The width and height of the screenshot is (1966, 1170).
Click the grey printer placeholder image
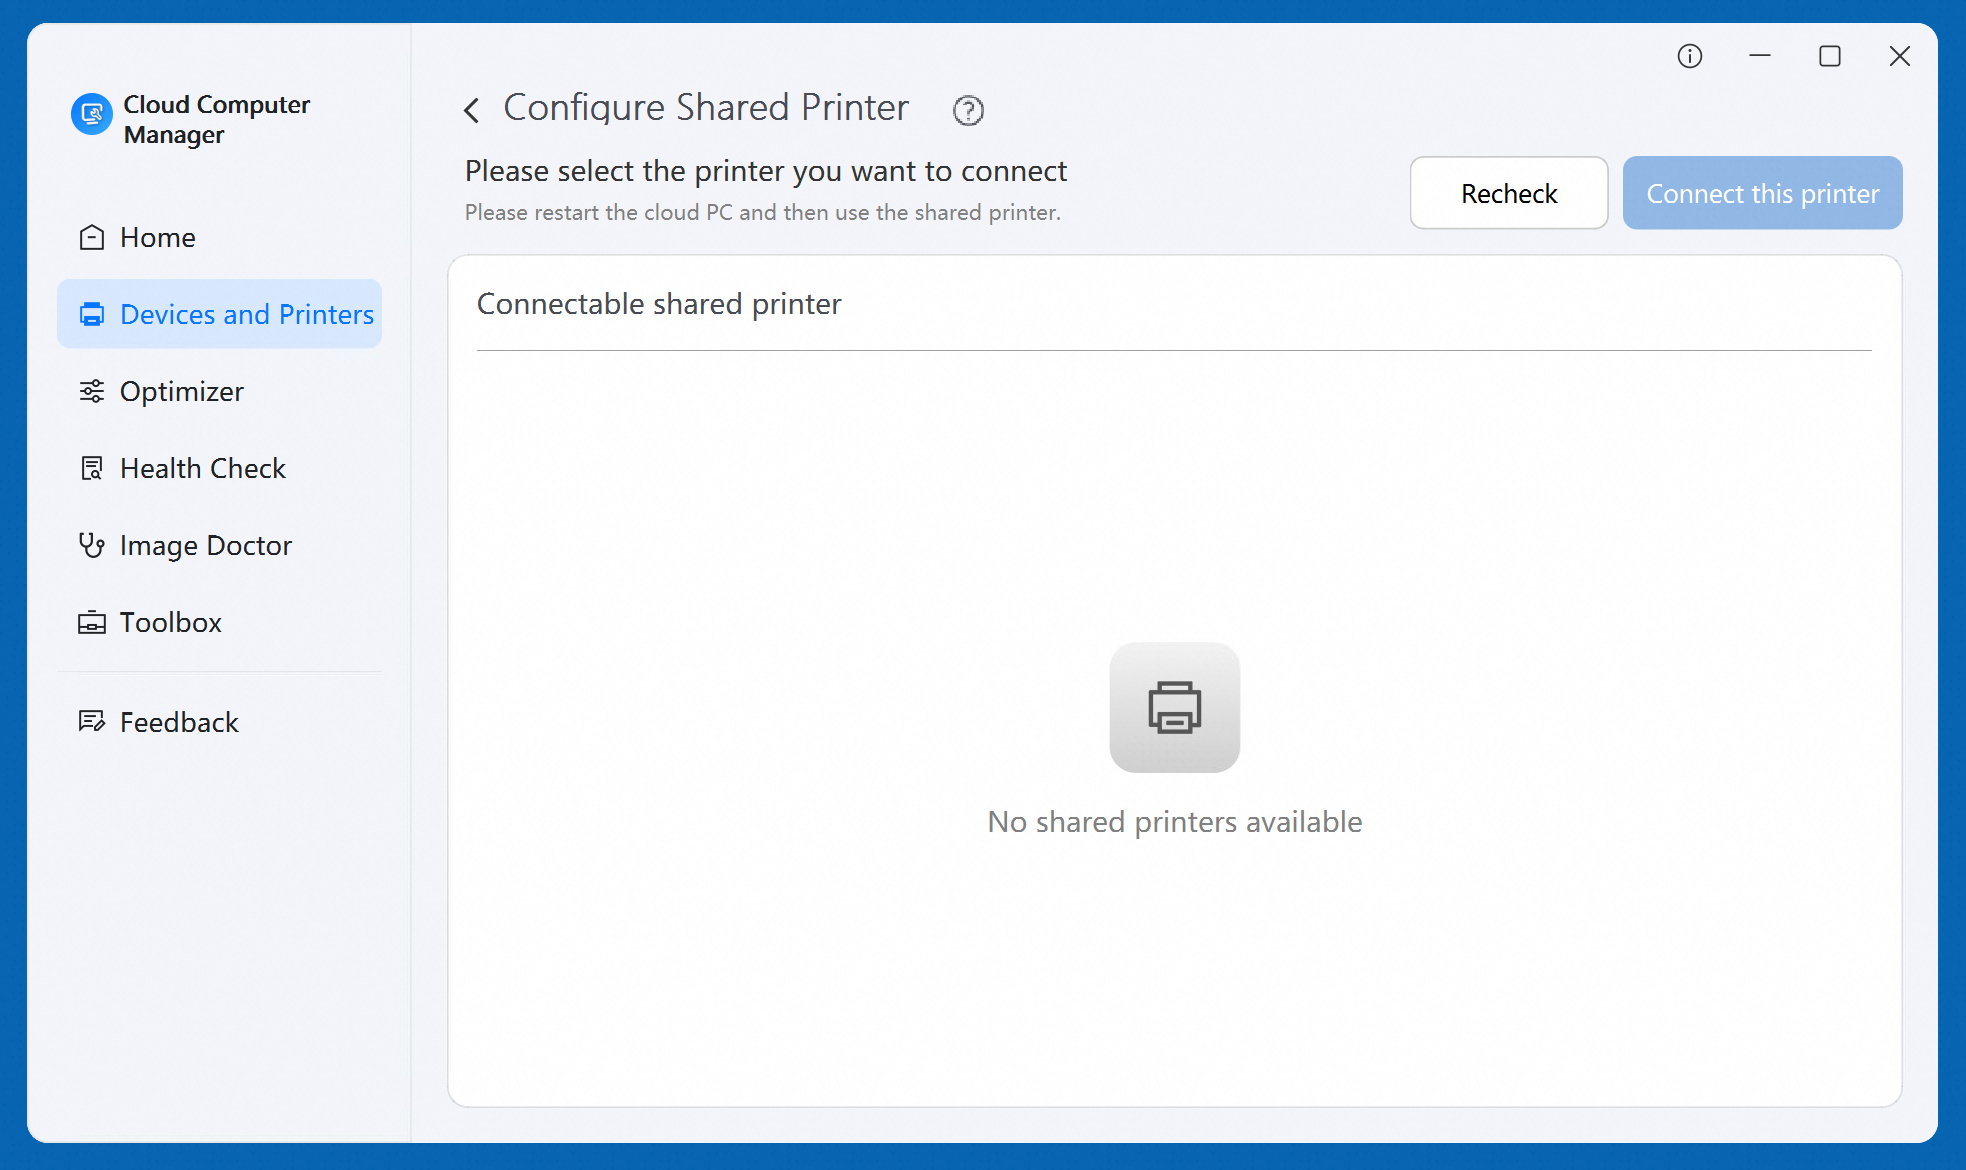(1174, 707)
